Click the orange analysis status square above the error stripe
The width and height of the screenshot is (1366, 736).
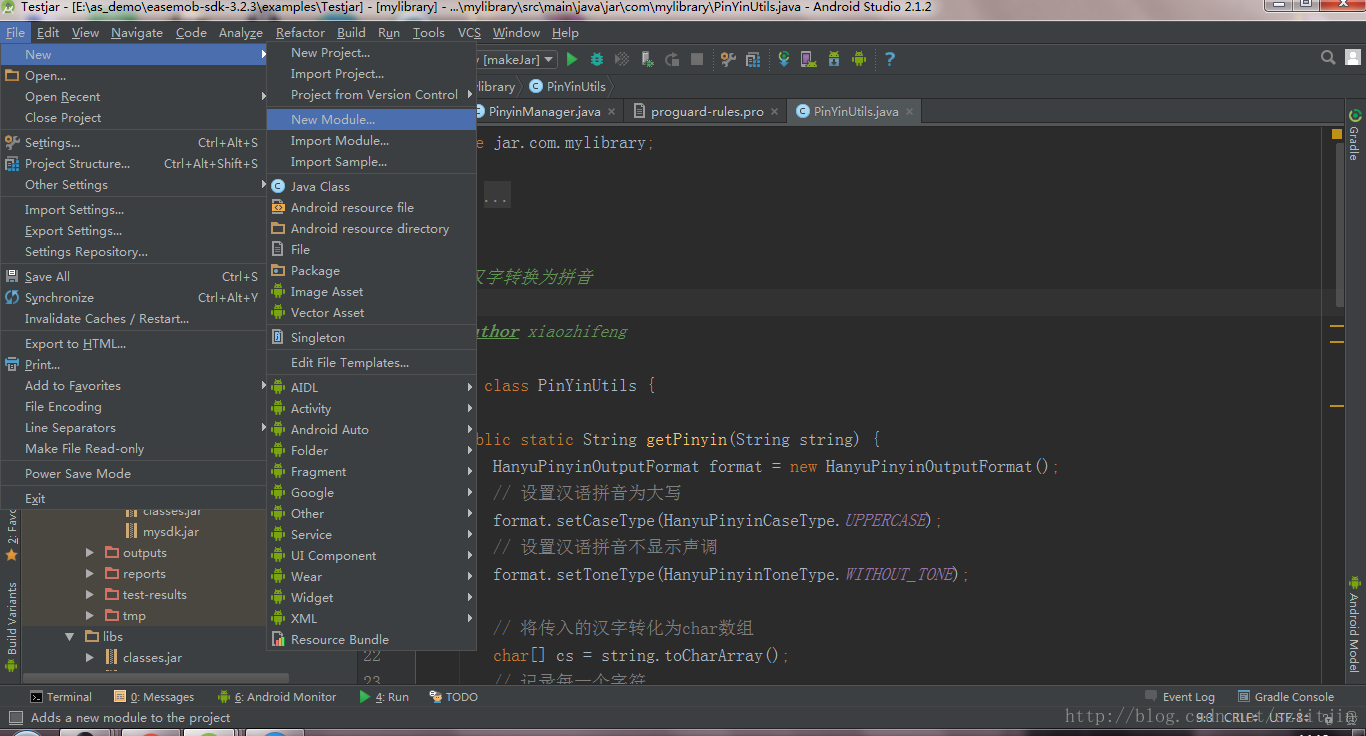click(x=1337, y=133)
